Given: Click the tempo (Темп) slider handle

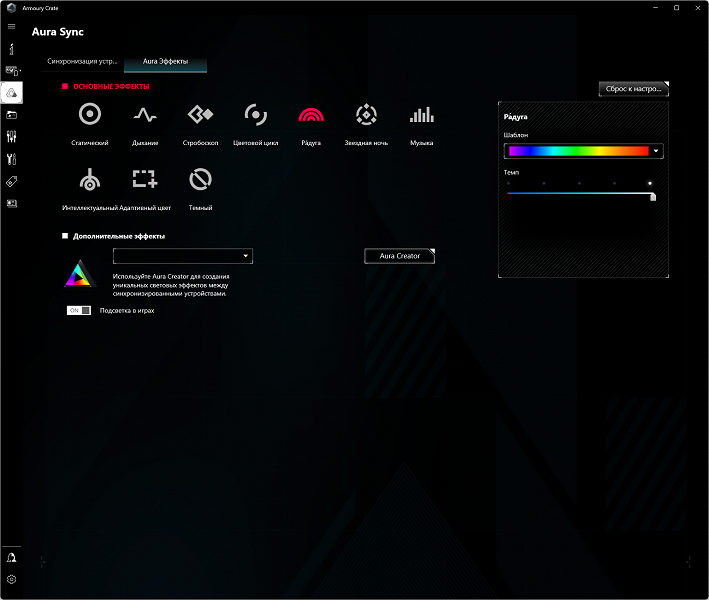Looking at the screenshot, I should [x=652, y=197].
